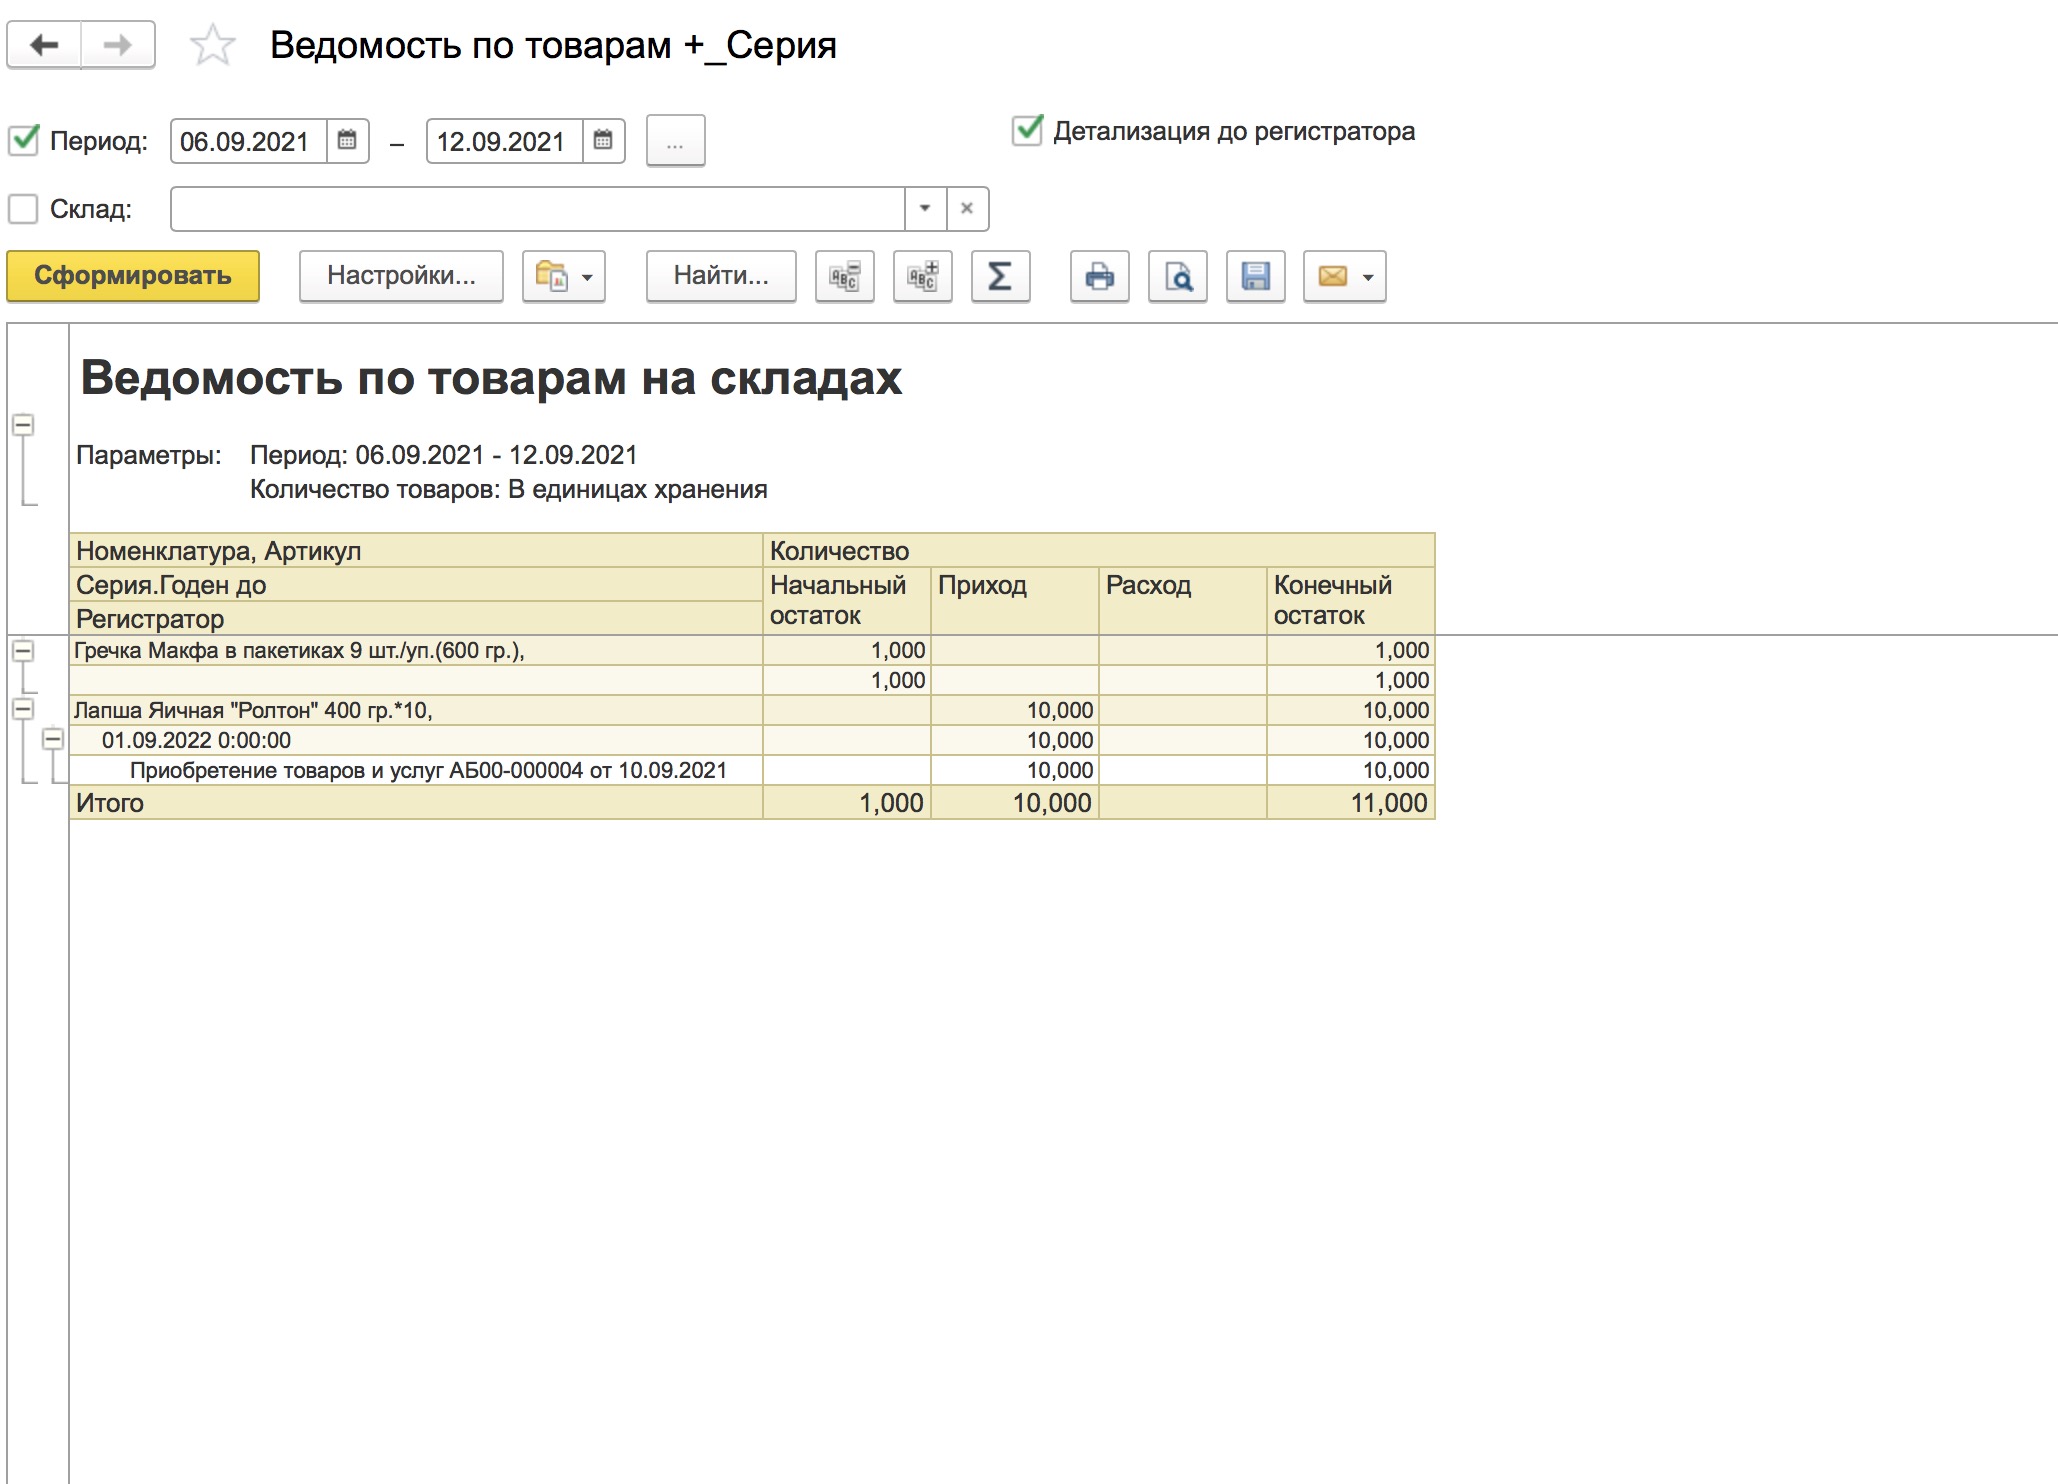
Task: Click the yellow Сформировать button
Action: click(x=133, y=276)
